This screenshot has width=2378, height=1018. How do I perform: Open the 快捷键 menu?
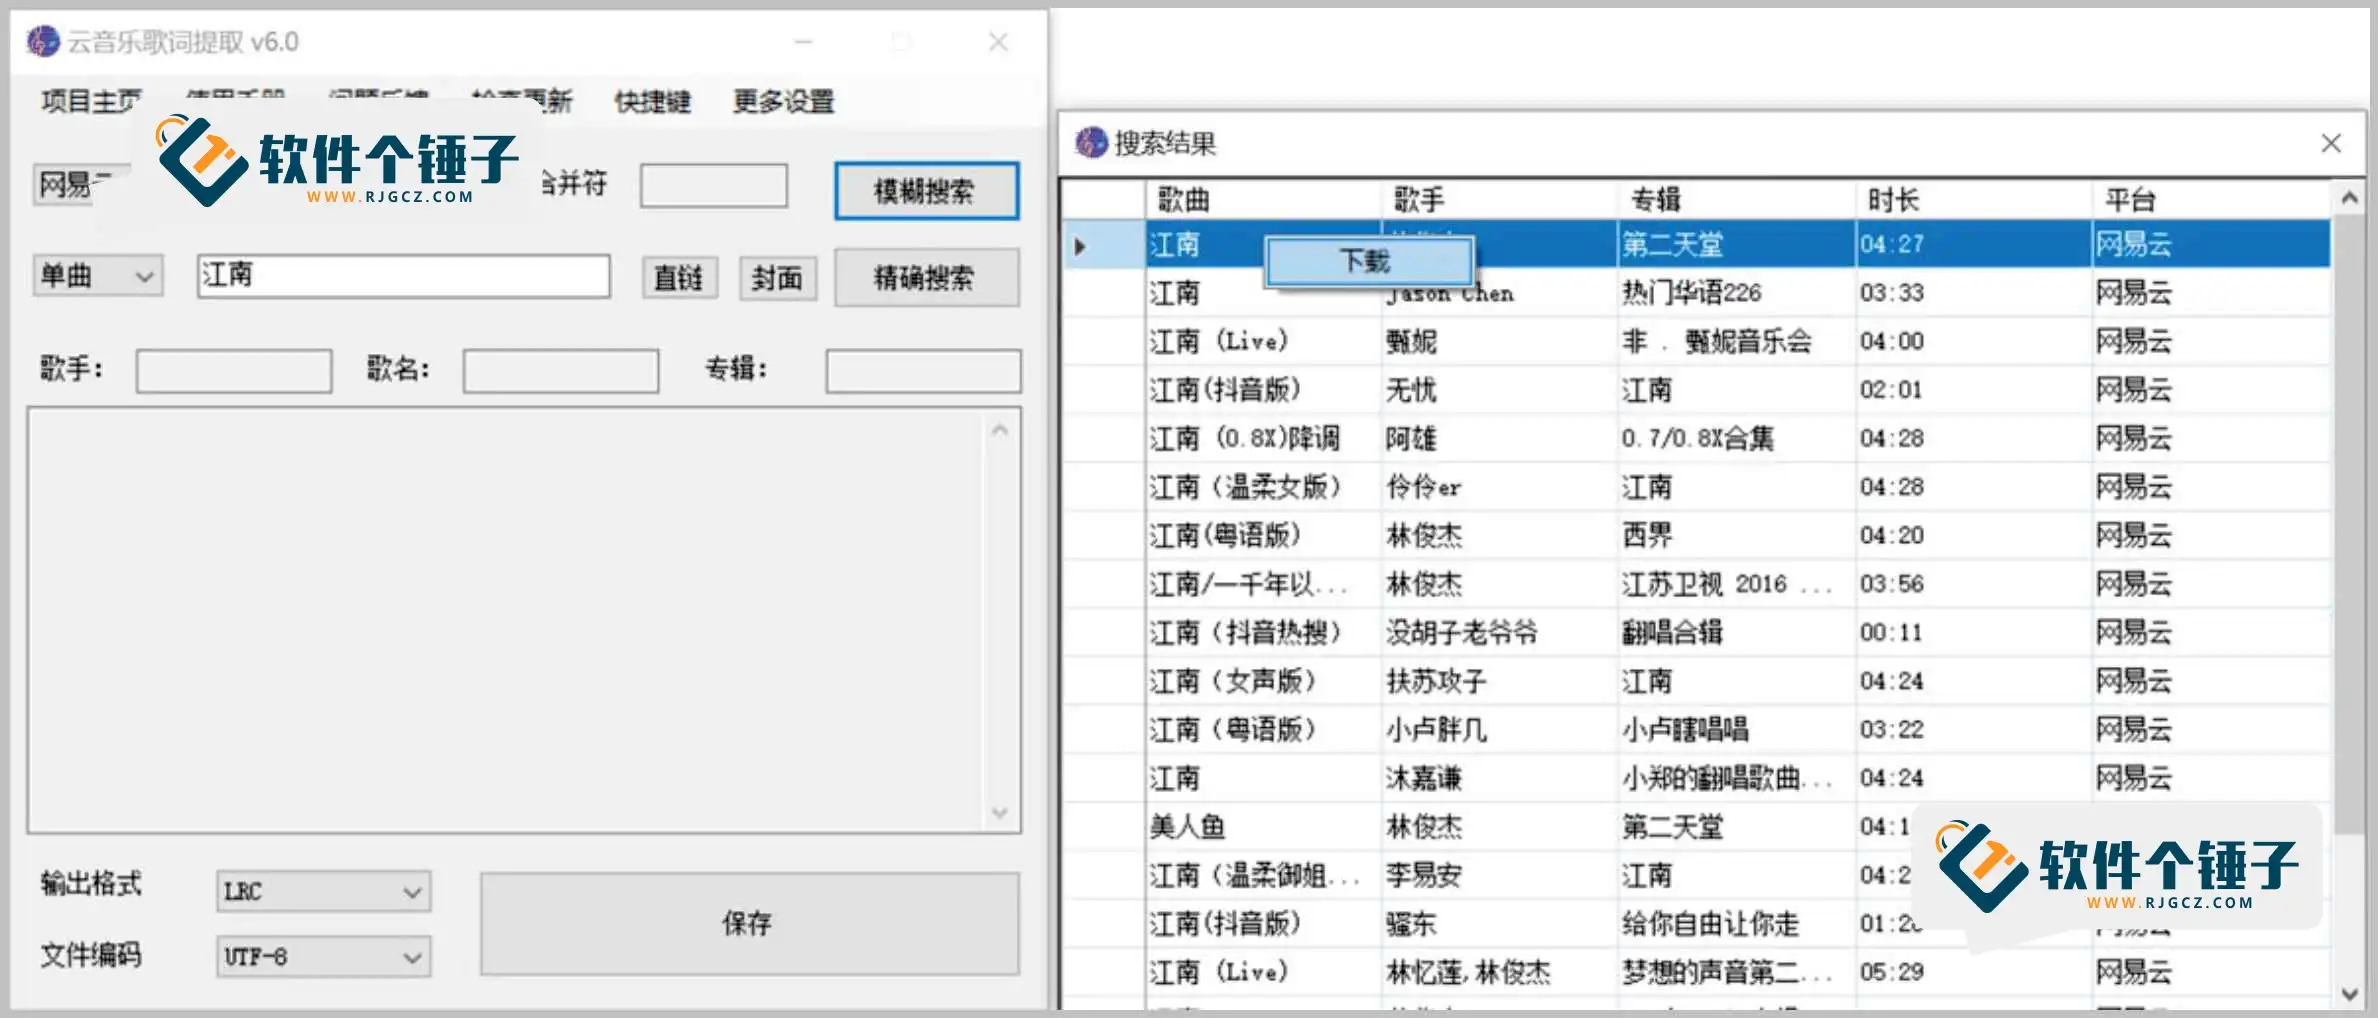pyautogui.click(x=652, y=101)
